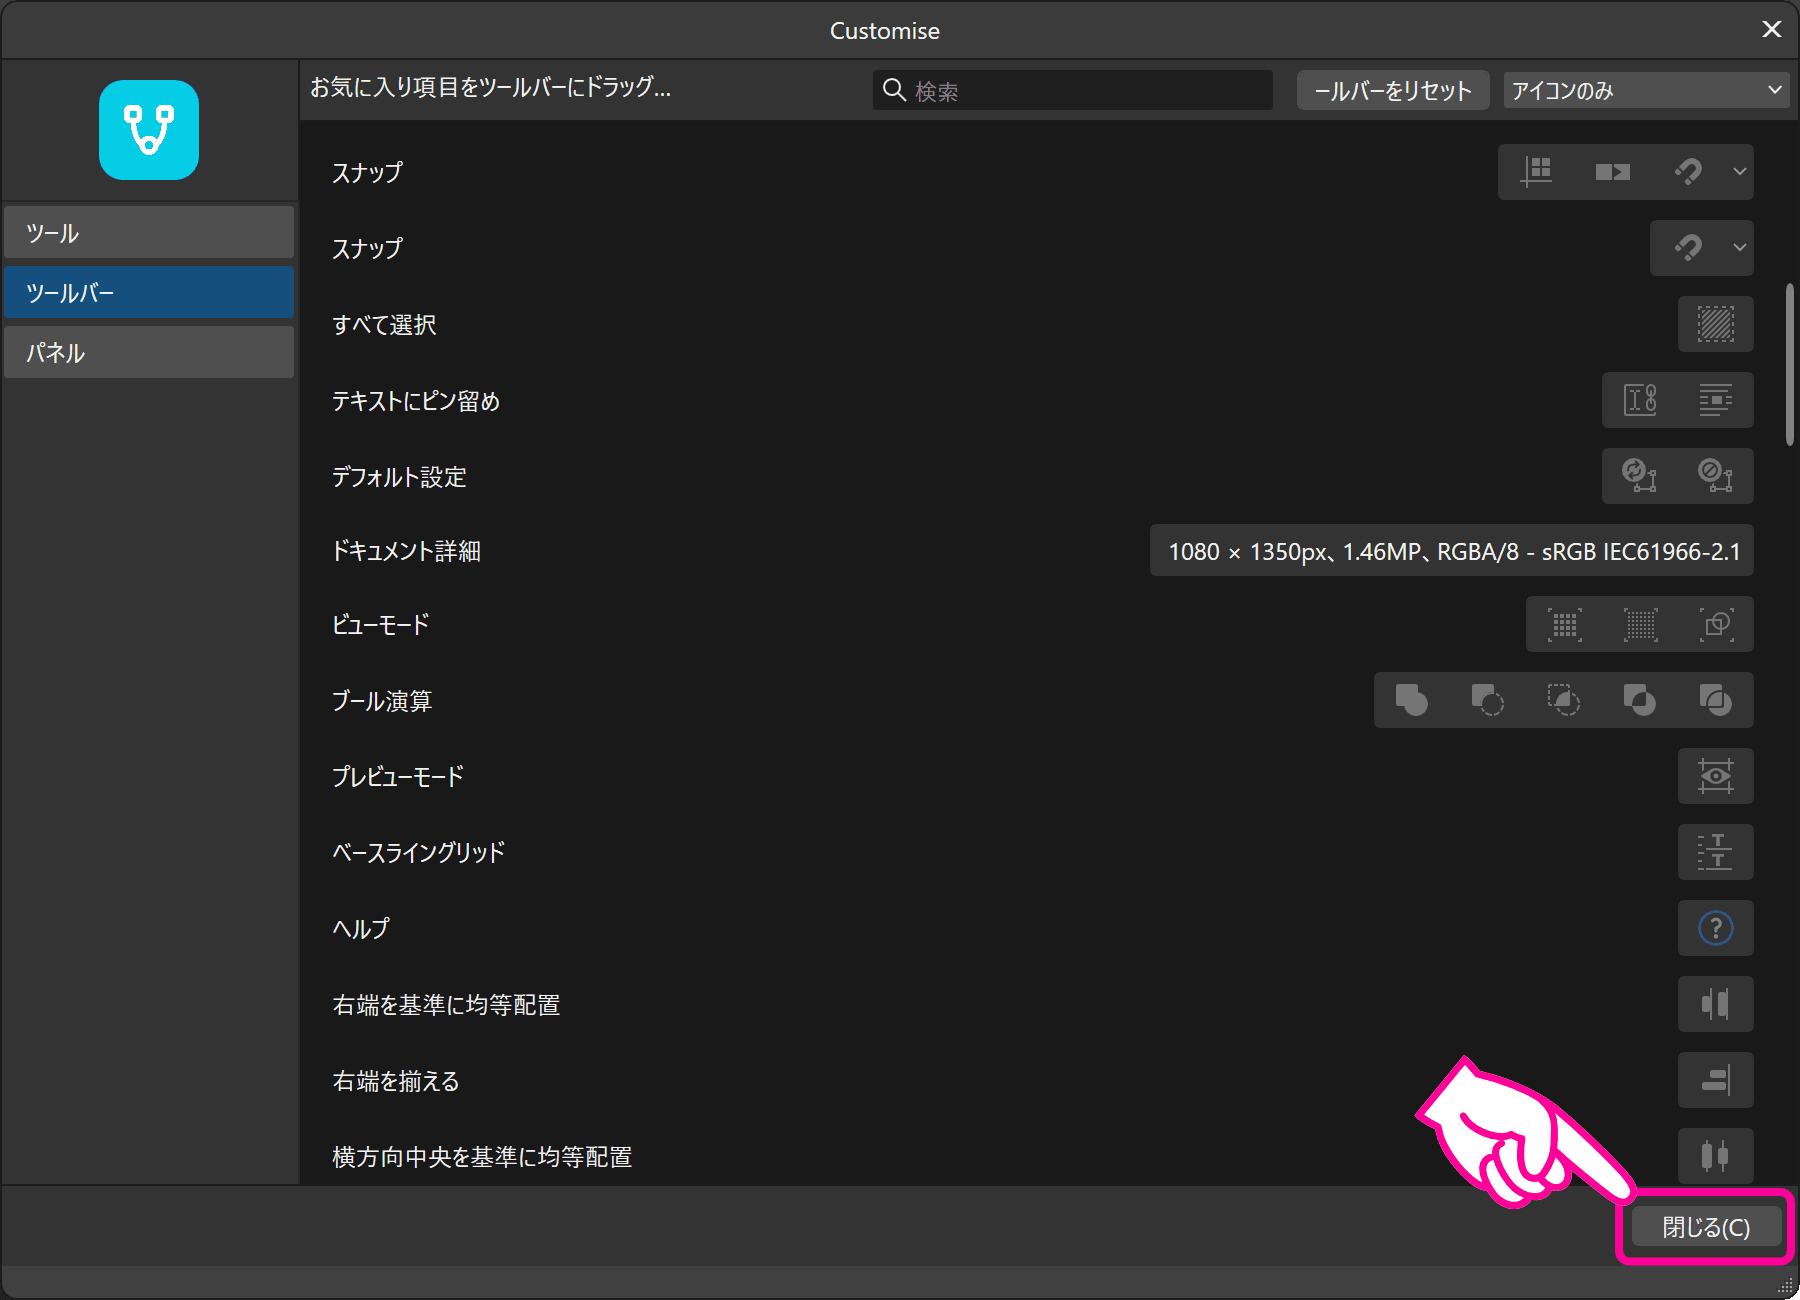Click the snap magnet icon

pyautogui.click(x=1689, y=172)
